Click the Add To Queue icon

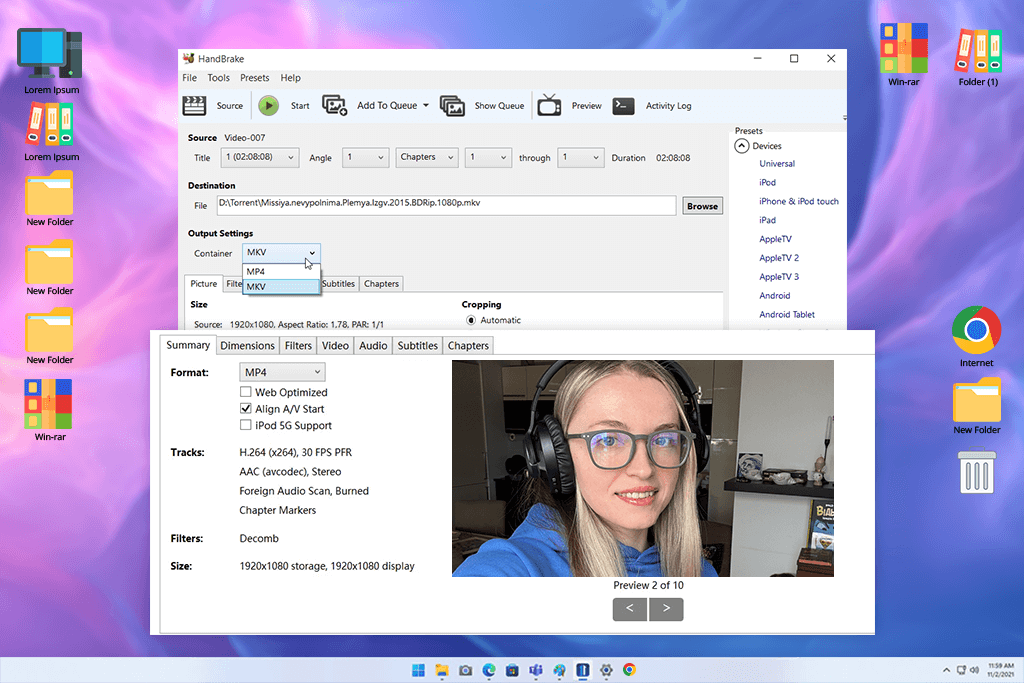pos(334,105)
